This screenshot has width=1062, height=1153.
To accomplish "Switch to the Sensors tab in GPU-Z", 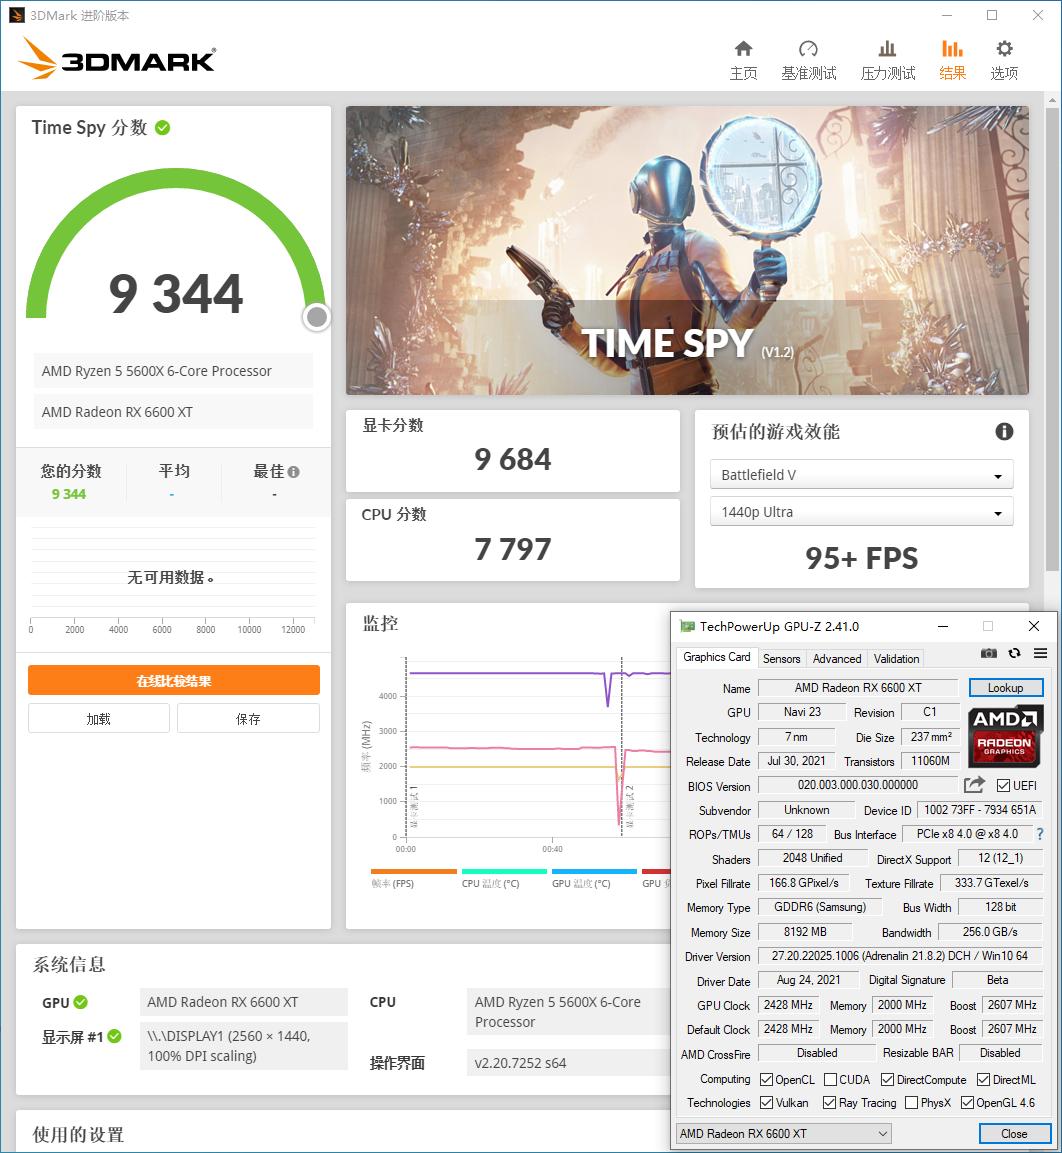I will tap(781, 658).
